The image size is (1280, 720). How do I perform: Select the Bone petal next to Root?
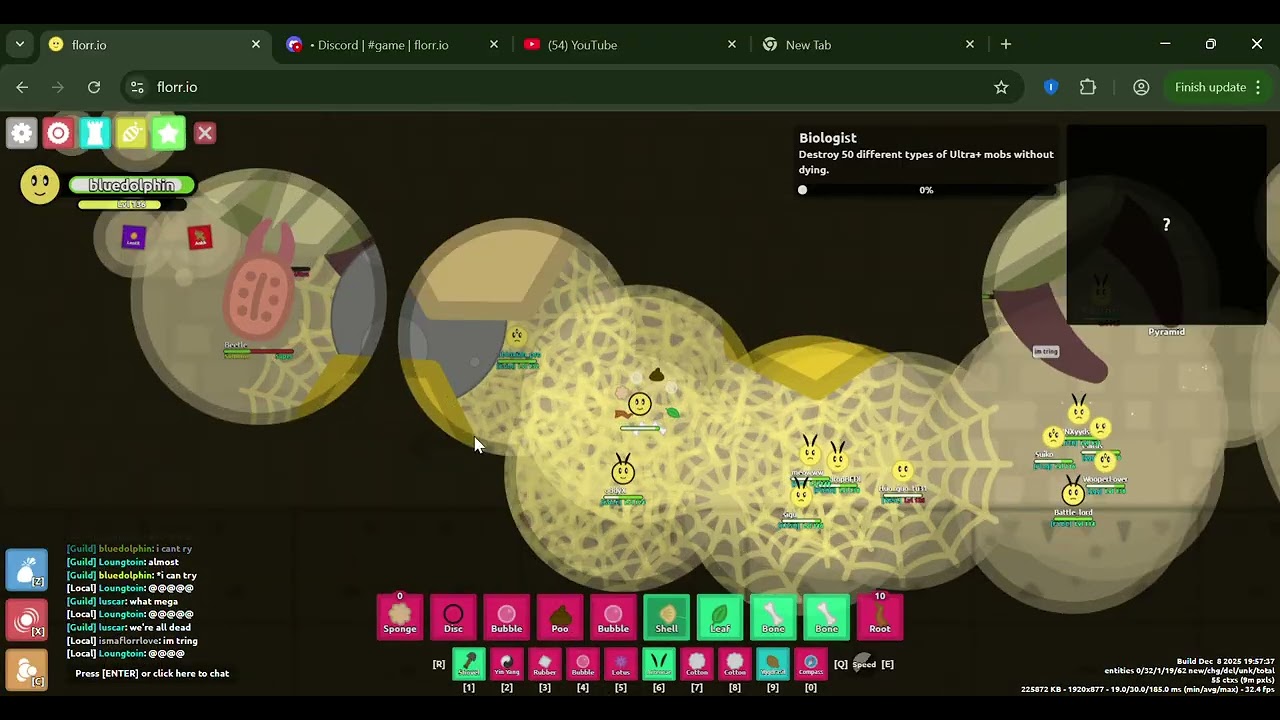tap(826, 616)
